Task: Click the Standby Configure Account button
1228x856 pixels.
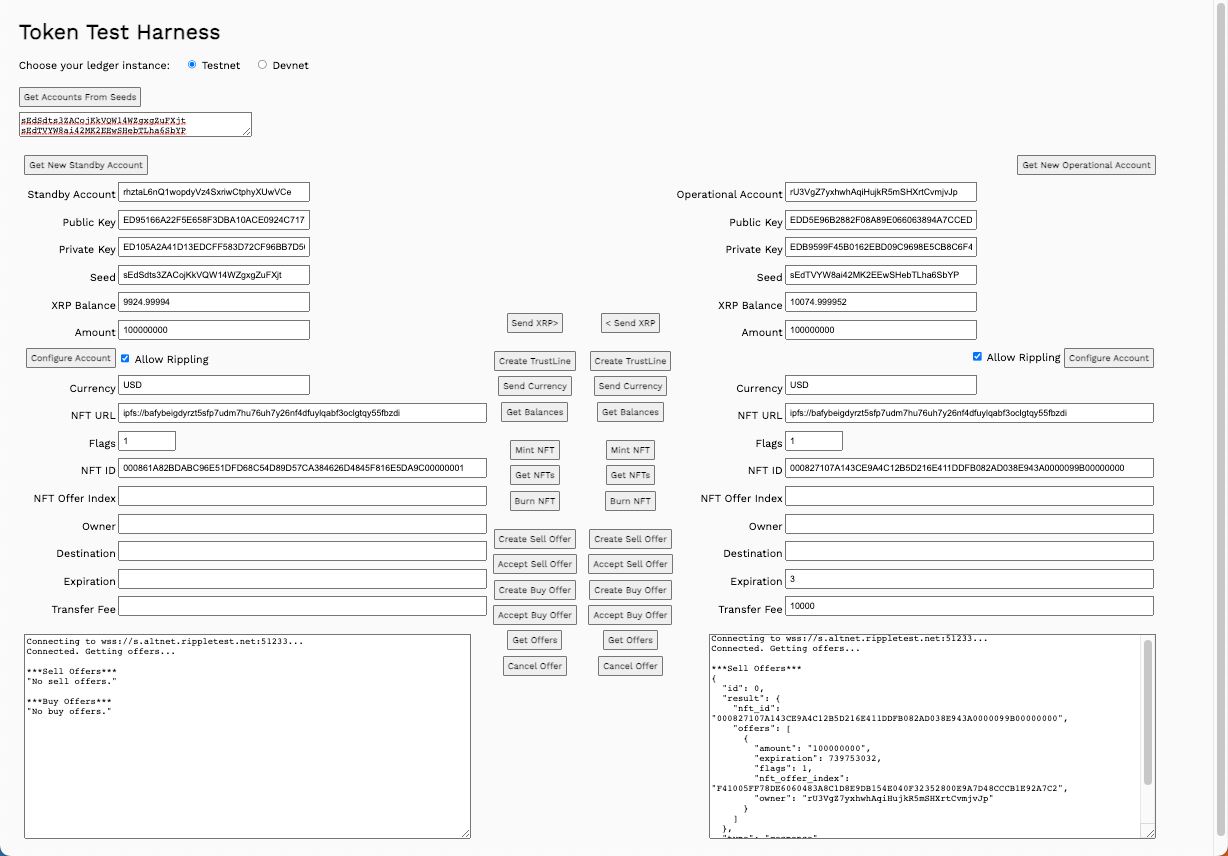Action: click(x=71, y=358)
